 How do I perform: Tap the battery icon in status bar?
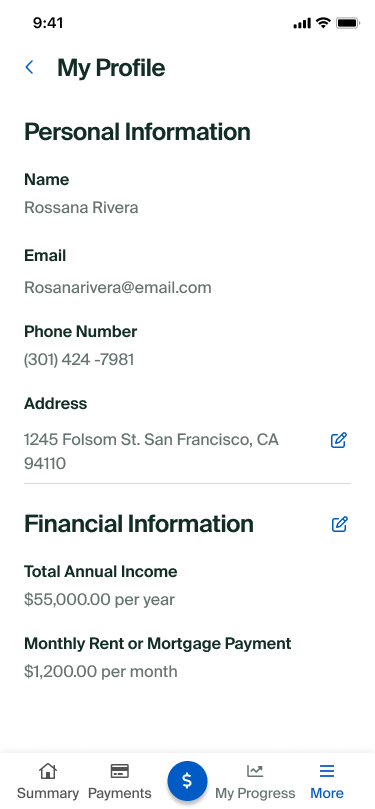[348, 23]
